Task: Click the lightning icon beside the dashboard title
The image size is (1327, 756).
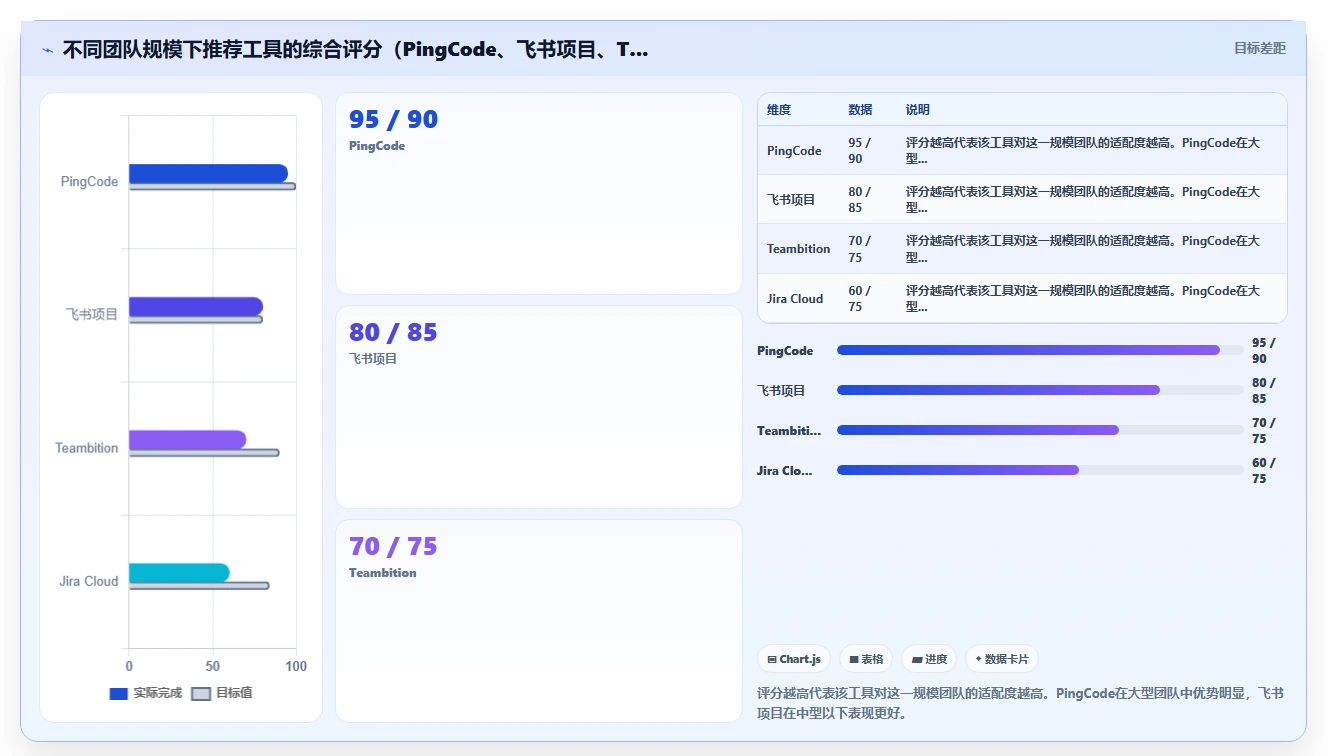Action: click(48, 50)
